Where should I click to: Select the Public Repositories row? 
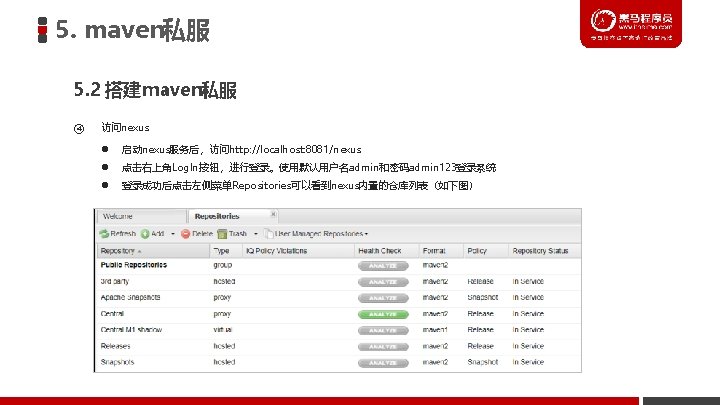click(339, 265)
